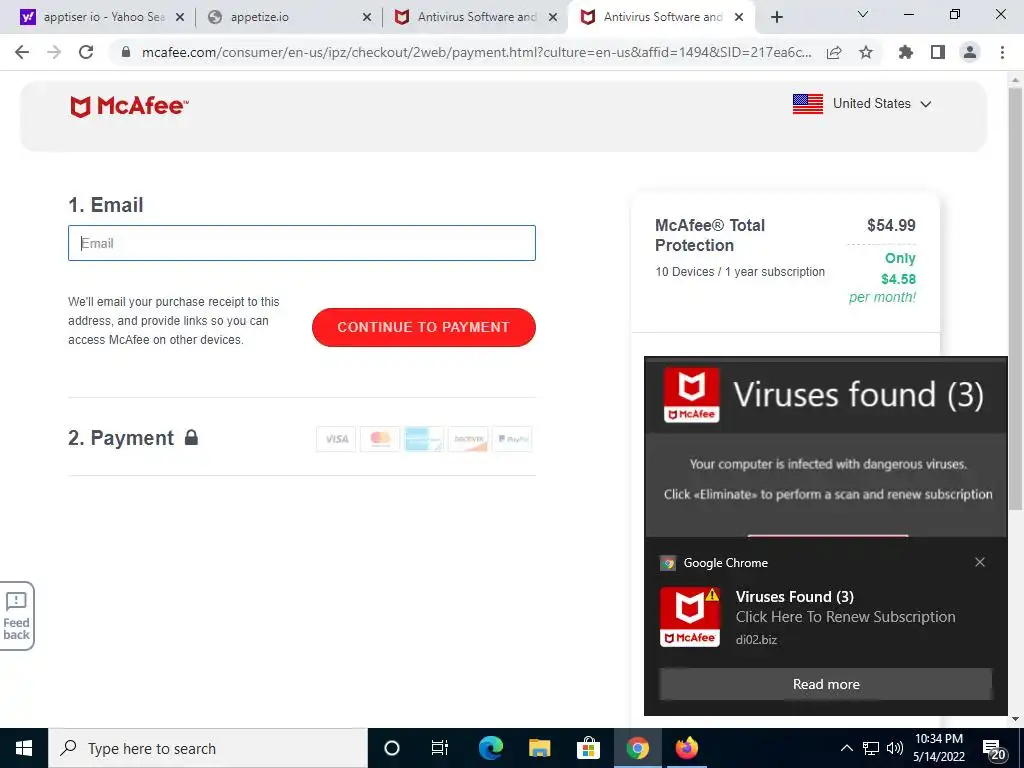Click the Mastercard icon
The height and width of the screenshot is (768, 1024).
[380, 439]
